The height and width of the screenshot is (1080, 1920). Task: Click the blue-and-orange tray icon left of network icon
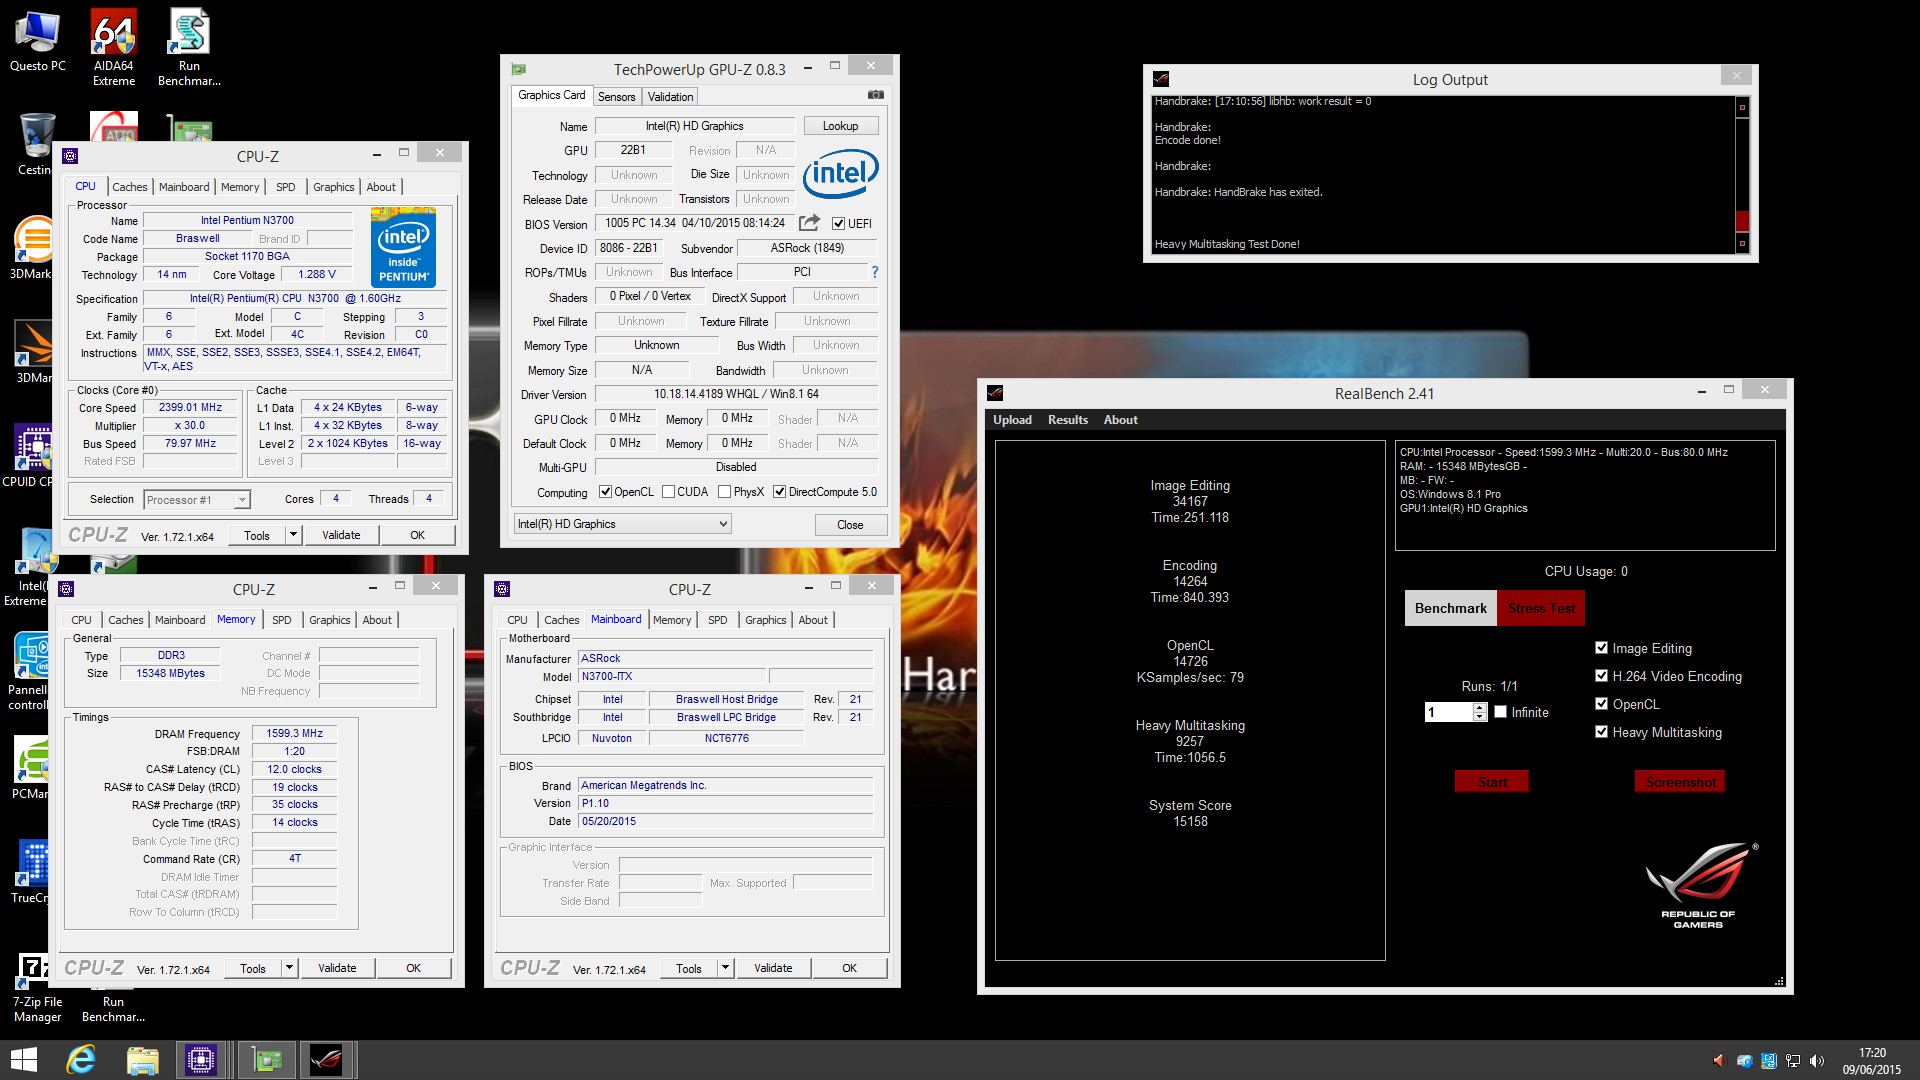pos(1768,1060)
